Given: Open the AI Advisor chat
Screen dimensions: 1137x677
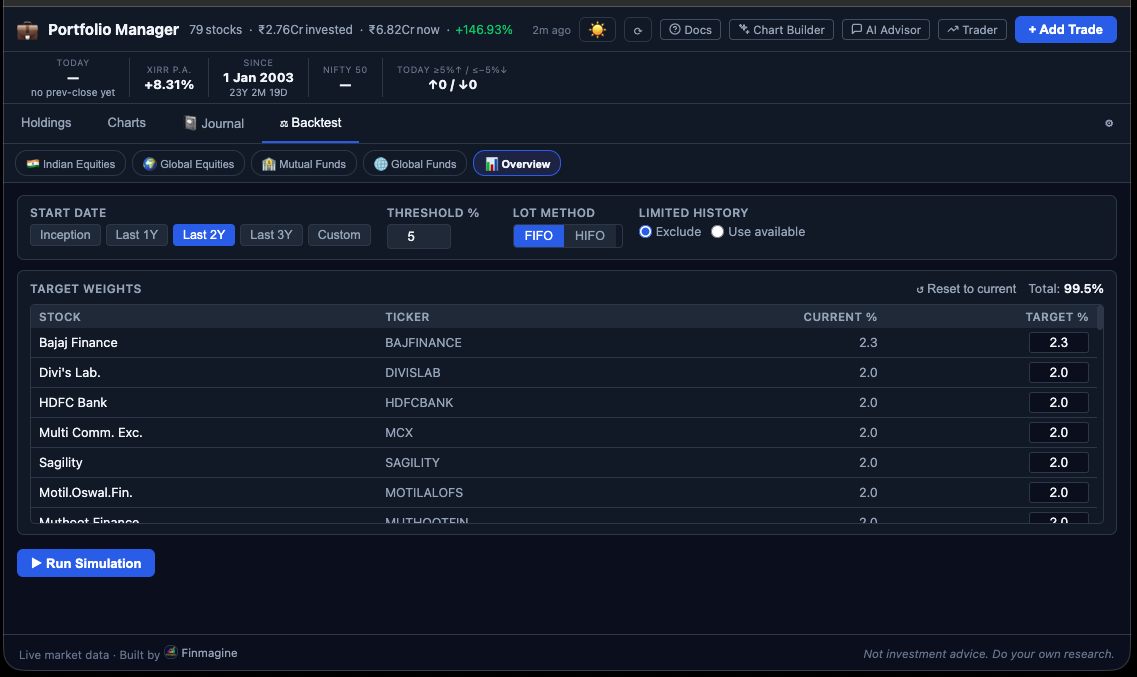Looking at the screenshot, I should click(x=885, y=29).
